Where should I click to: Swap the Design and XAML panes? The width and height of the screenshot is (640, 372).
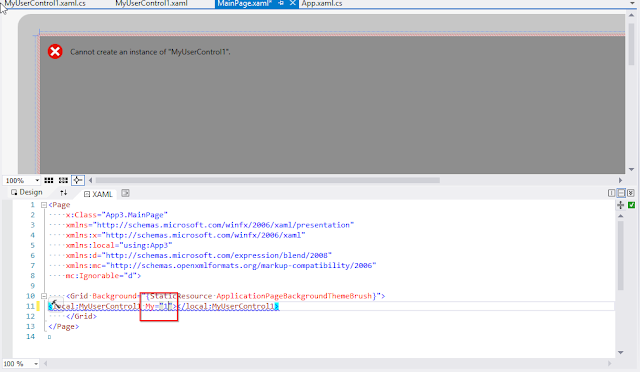point(63,193)
